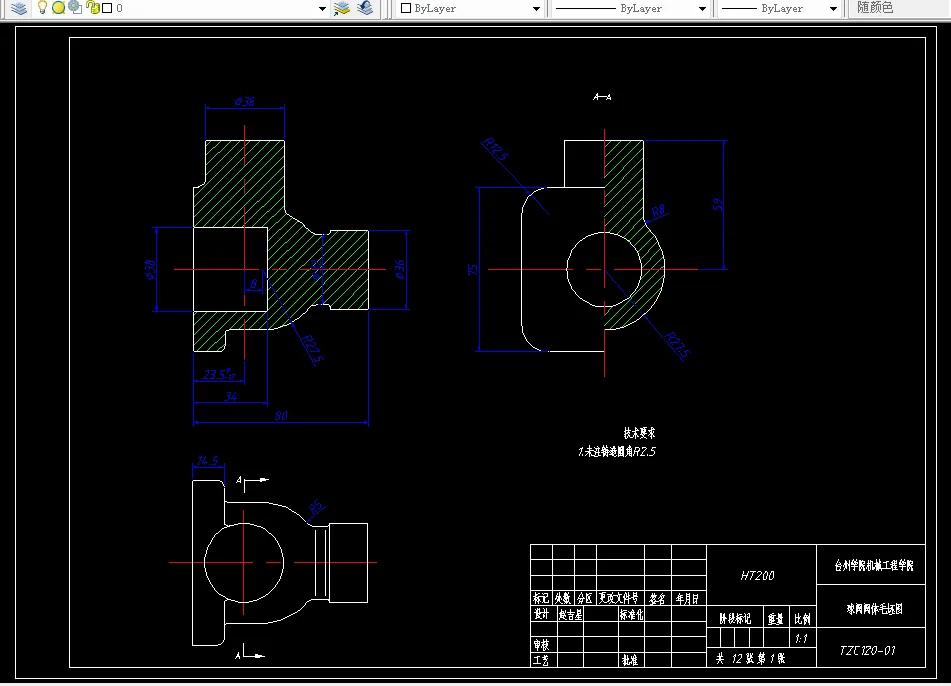Viewport: 951px width, 686px height.
Task: Select the R12.5 radius dimension
Action: pyautogui.click(x=495, y=149)
